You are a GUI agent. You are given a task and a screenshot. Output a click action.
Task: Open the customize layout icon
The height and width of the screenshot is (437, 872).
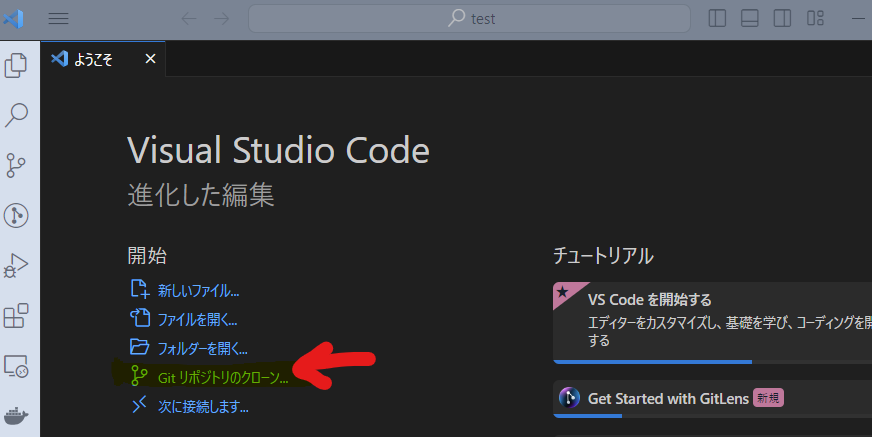[x=815, y=18]
